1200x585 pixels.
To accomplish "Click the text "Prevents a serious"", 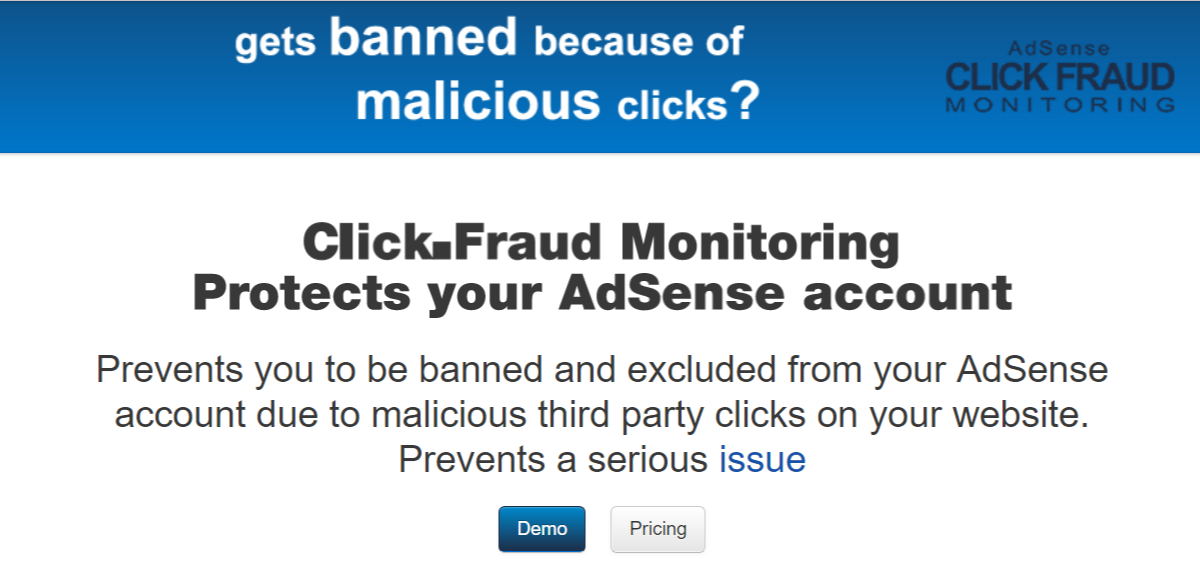I will (x=553, y=459).
